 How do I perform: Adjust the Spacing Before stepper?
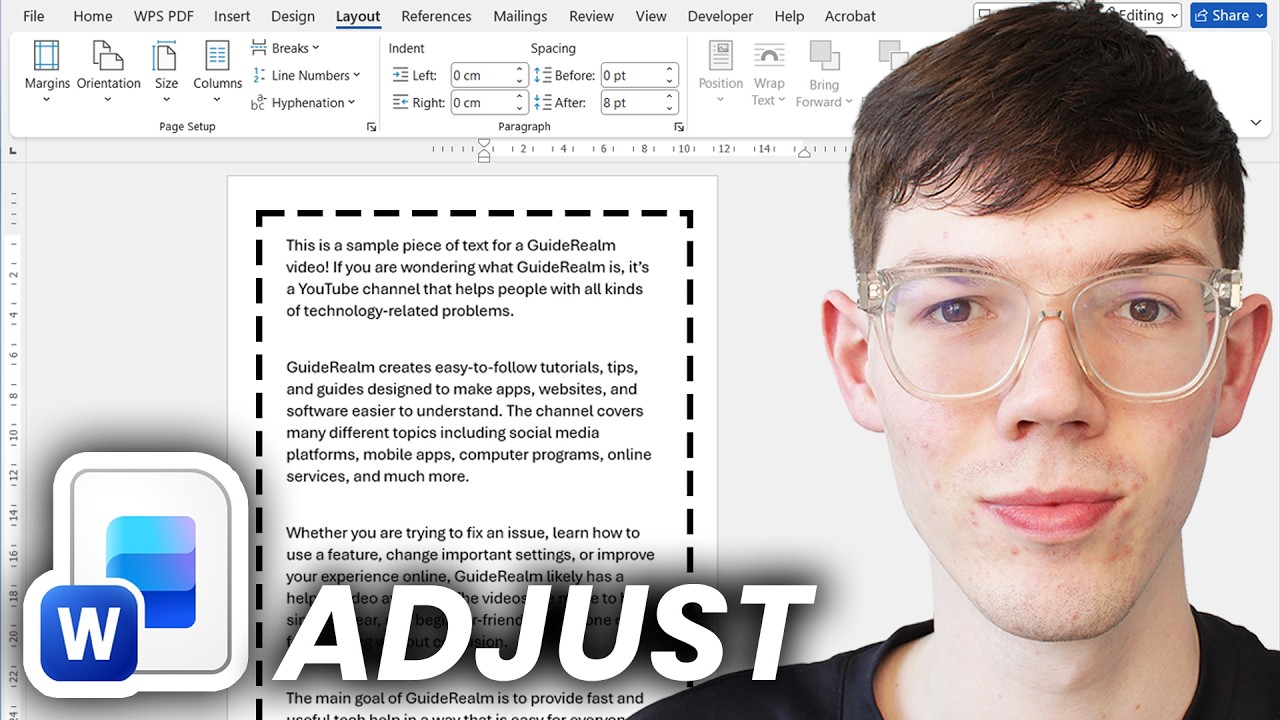tap(669, 75)
